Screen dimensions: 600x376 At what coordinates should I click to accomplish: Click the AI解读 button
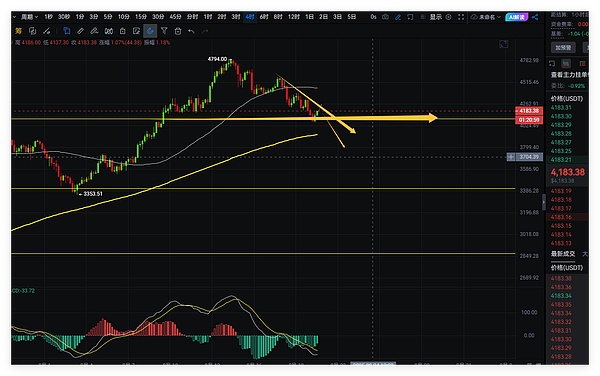tap(517, 17)
